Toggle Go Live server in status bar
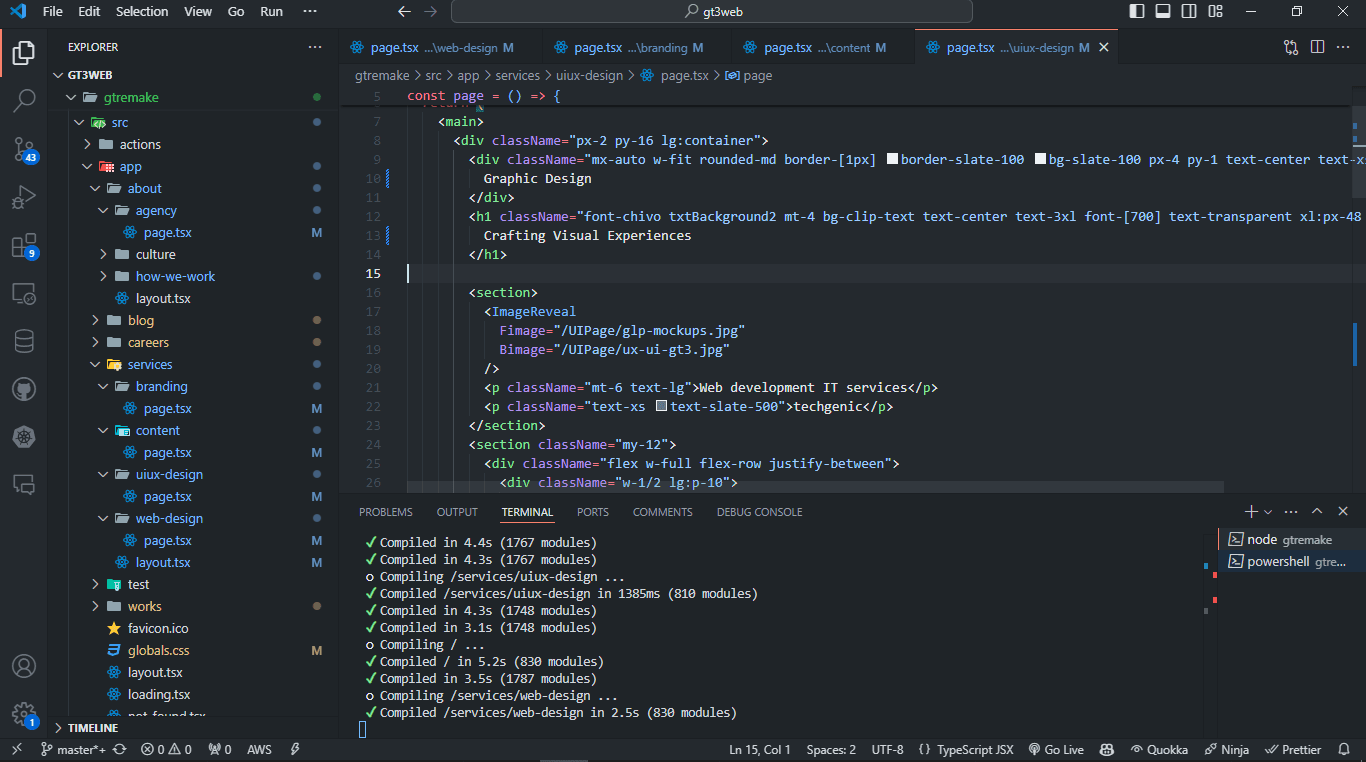Image resolution: width=1366 pixels, height=762 pixels. click(1056, 749)
